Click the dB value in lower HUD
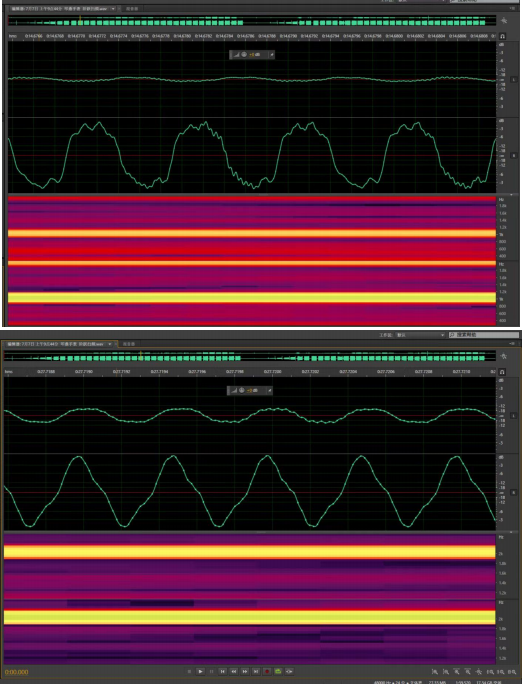Screen dimensions: 522x684 [253, 390]
